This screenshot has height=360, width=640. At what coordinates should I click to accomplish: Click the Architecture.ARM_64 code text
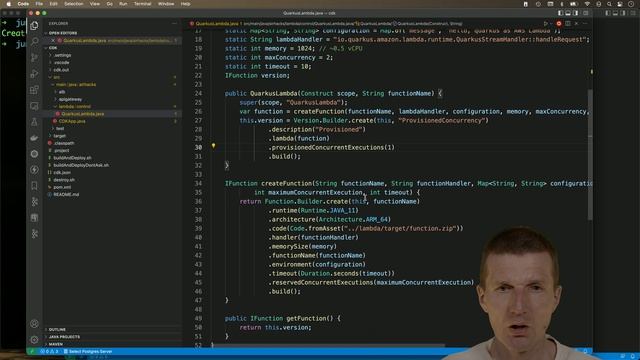tap(353, 220)
